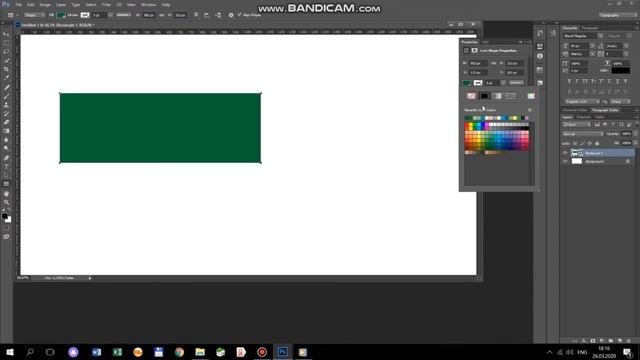Open the Filter menu
Screen dimensions: 640x360
pyautogui.click(x=106, y=4)
